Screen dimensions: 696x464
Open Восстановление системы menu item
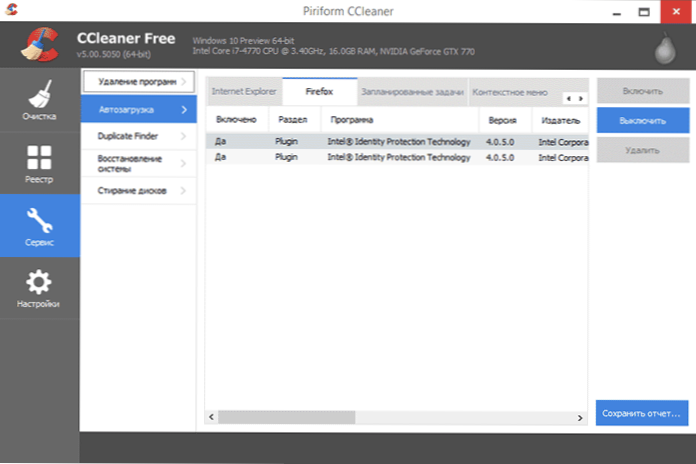coord(138,164)
